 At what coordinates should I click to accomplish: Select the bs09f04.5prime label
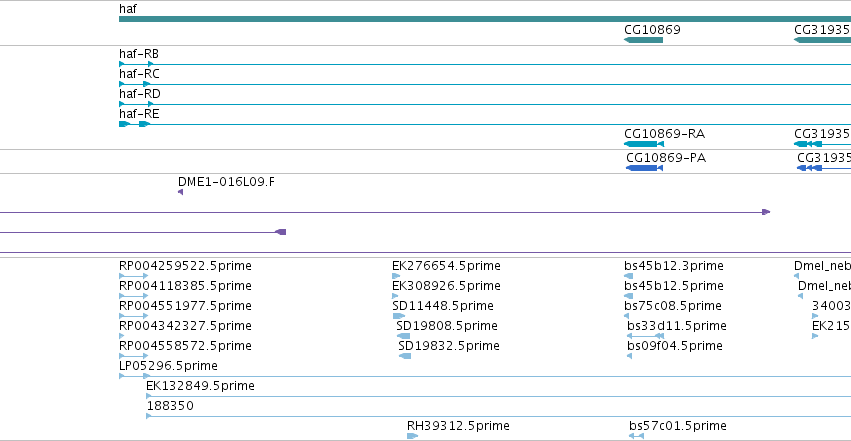pos(675,346)
